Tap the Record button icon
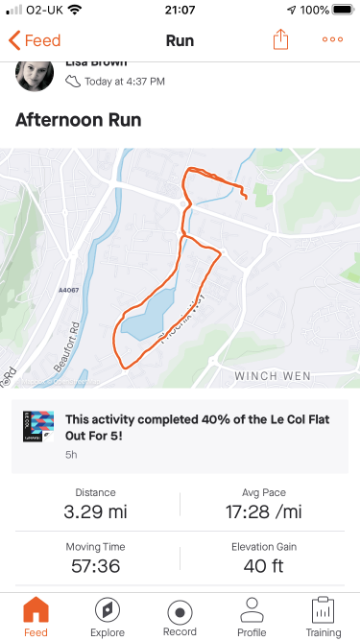 (x=180, y=613)
